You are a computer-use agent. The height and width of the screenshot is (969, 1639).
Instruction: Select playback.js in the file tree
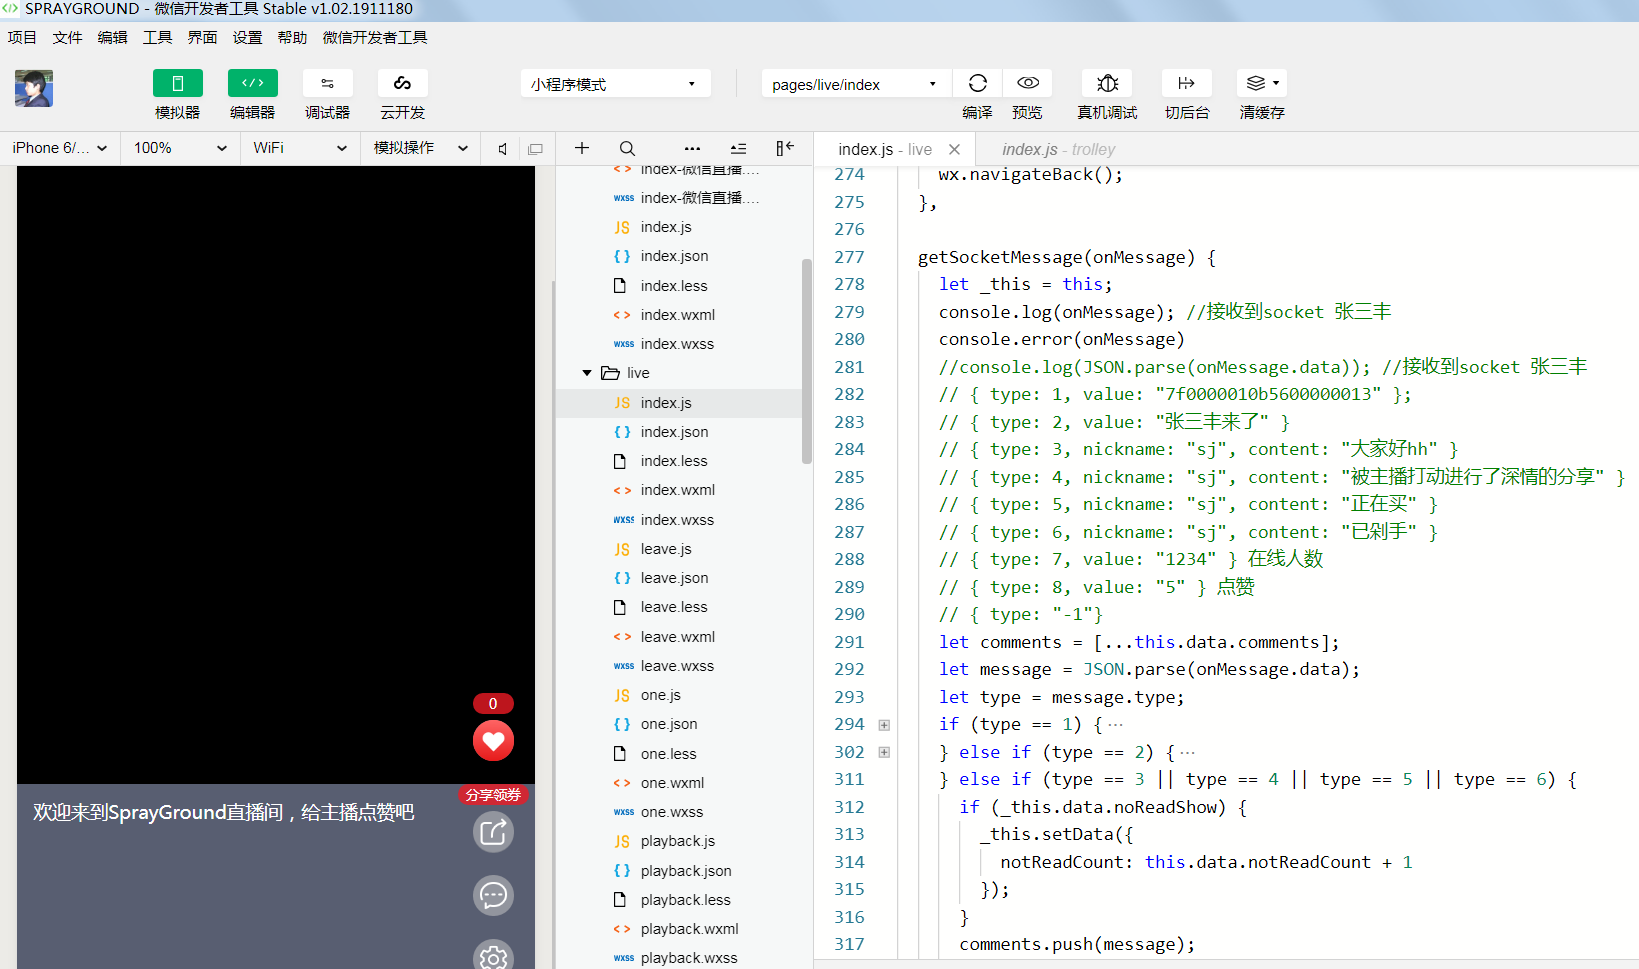click(x=677, y=841)
